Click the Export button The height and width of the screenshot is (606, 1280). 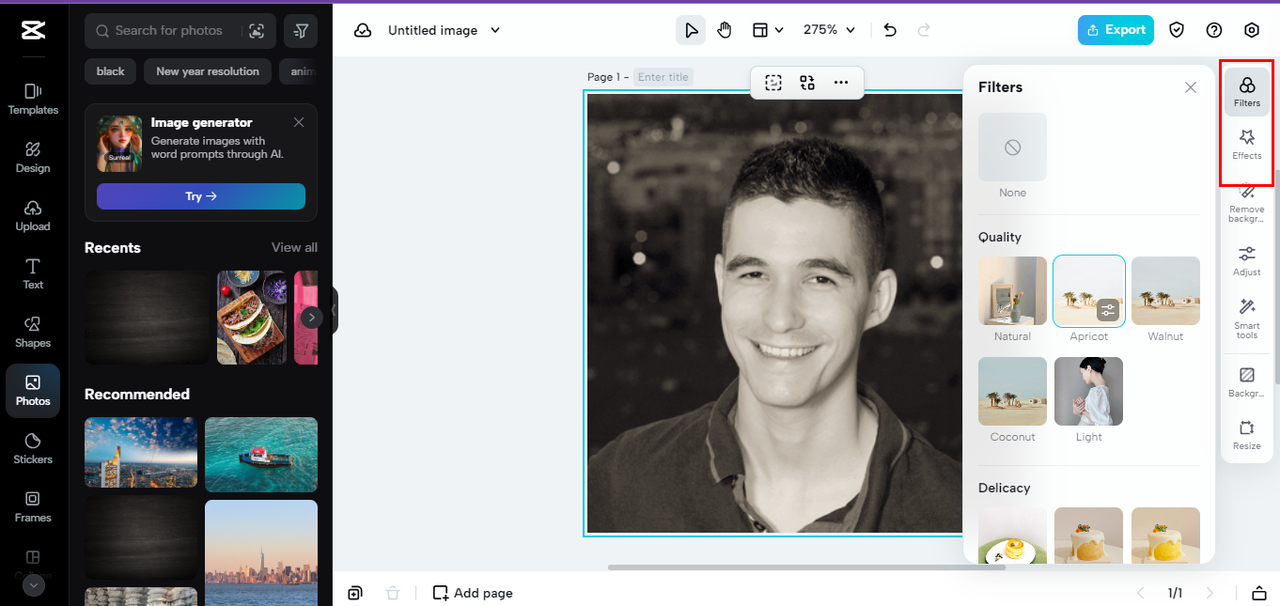point(1116,30)
